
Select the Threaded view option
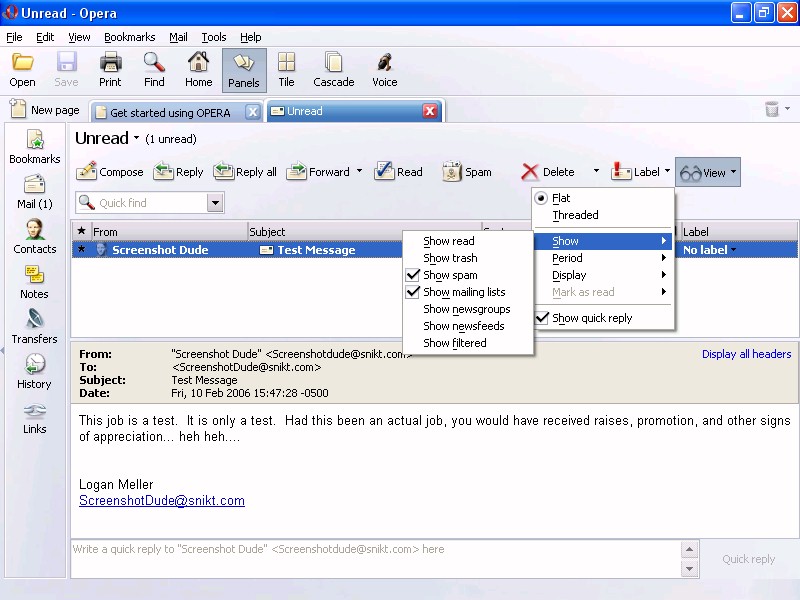click(x=575, y=215)
